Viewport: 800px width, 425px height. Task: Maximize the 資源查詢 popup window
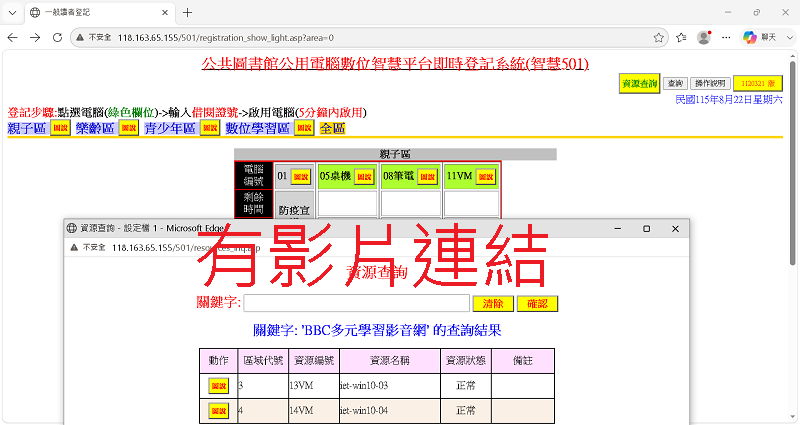click(646, 229)
